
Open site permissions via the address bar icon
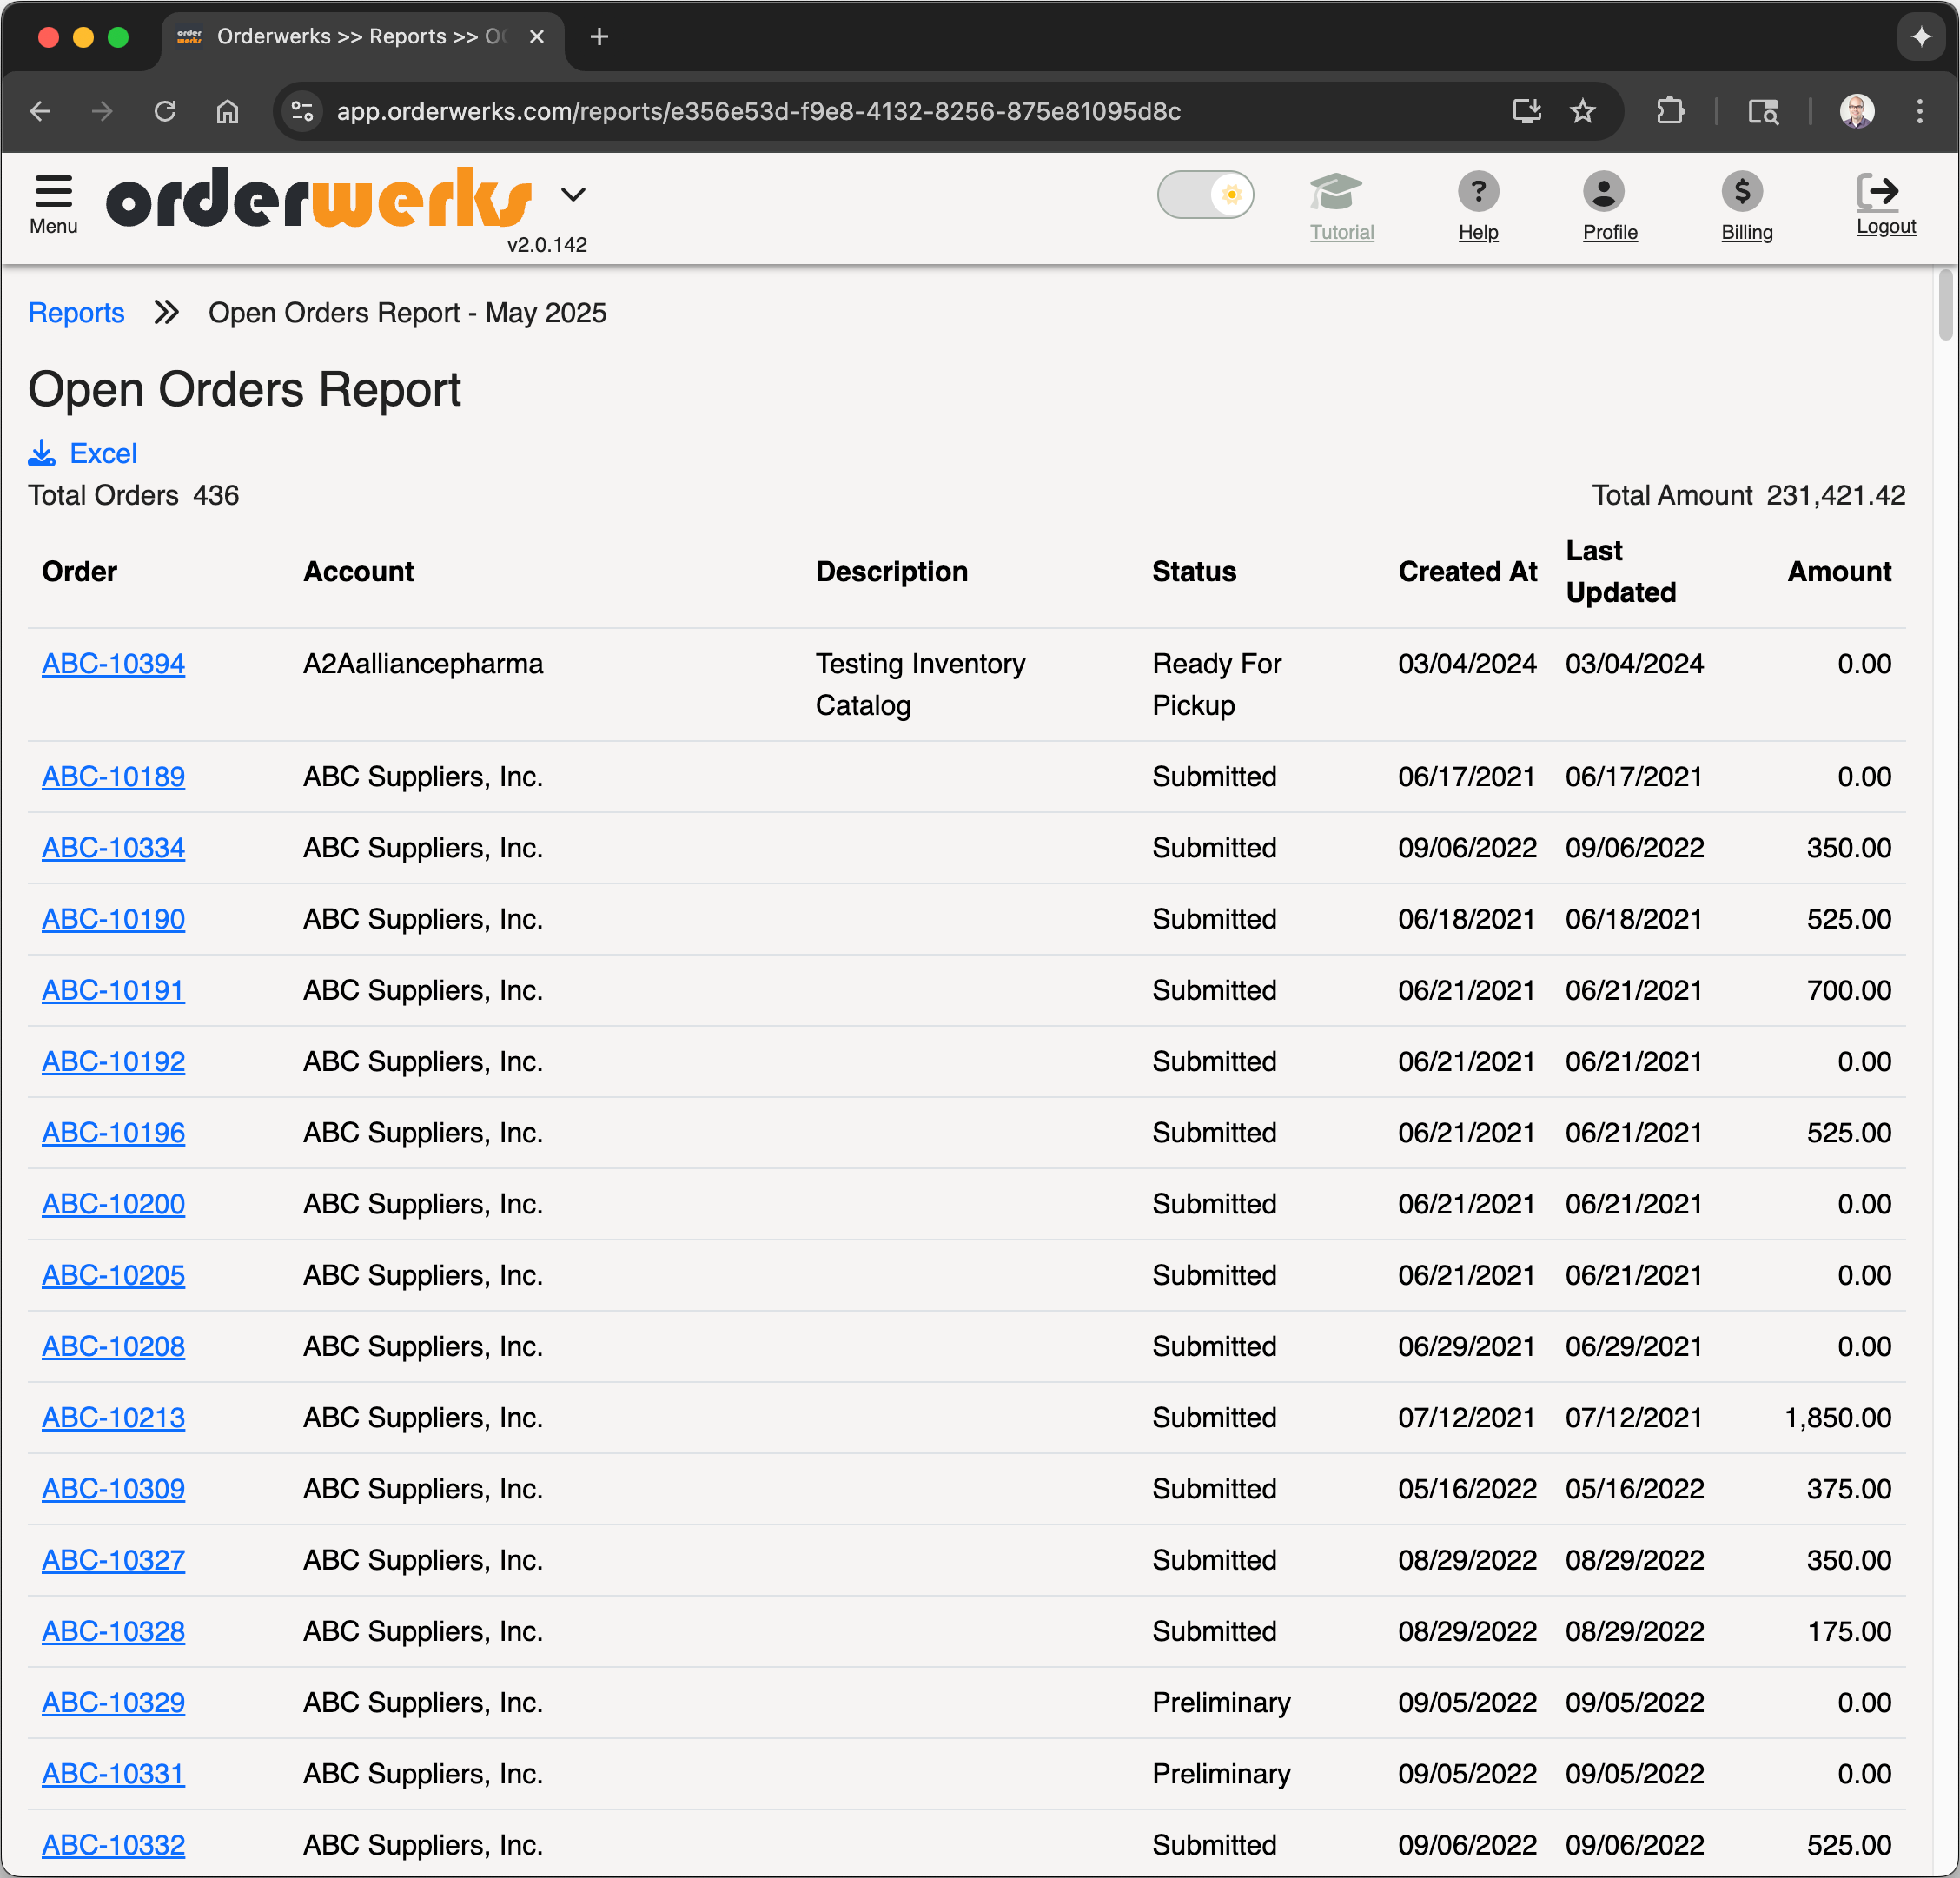(302, 111)
